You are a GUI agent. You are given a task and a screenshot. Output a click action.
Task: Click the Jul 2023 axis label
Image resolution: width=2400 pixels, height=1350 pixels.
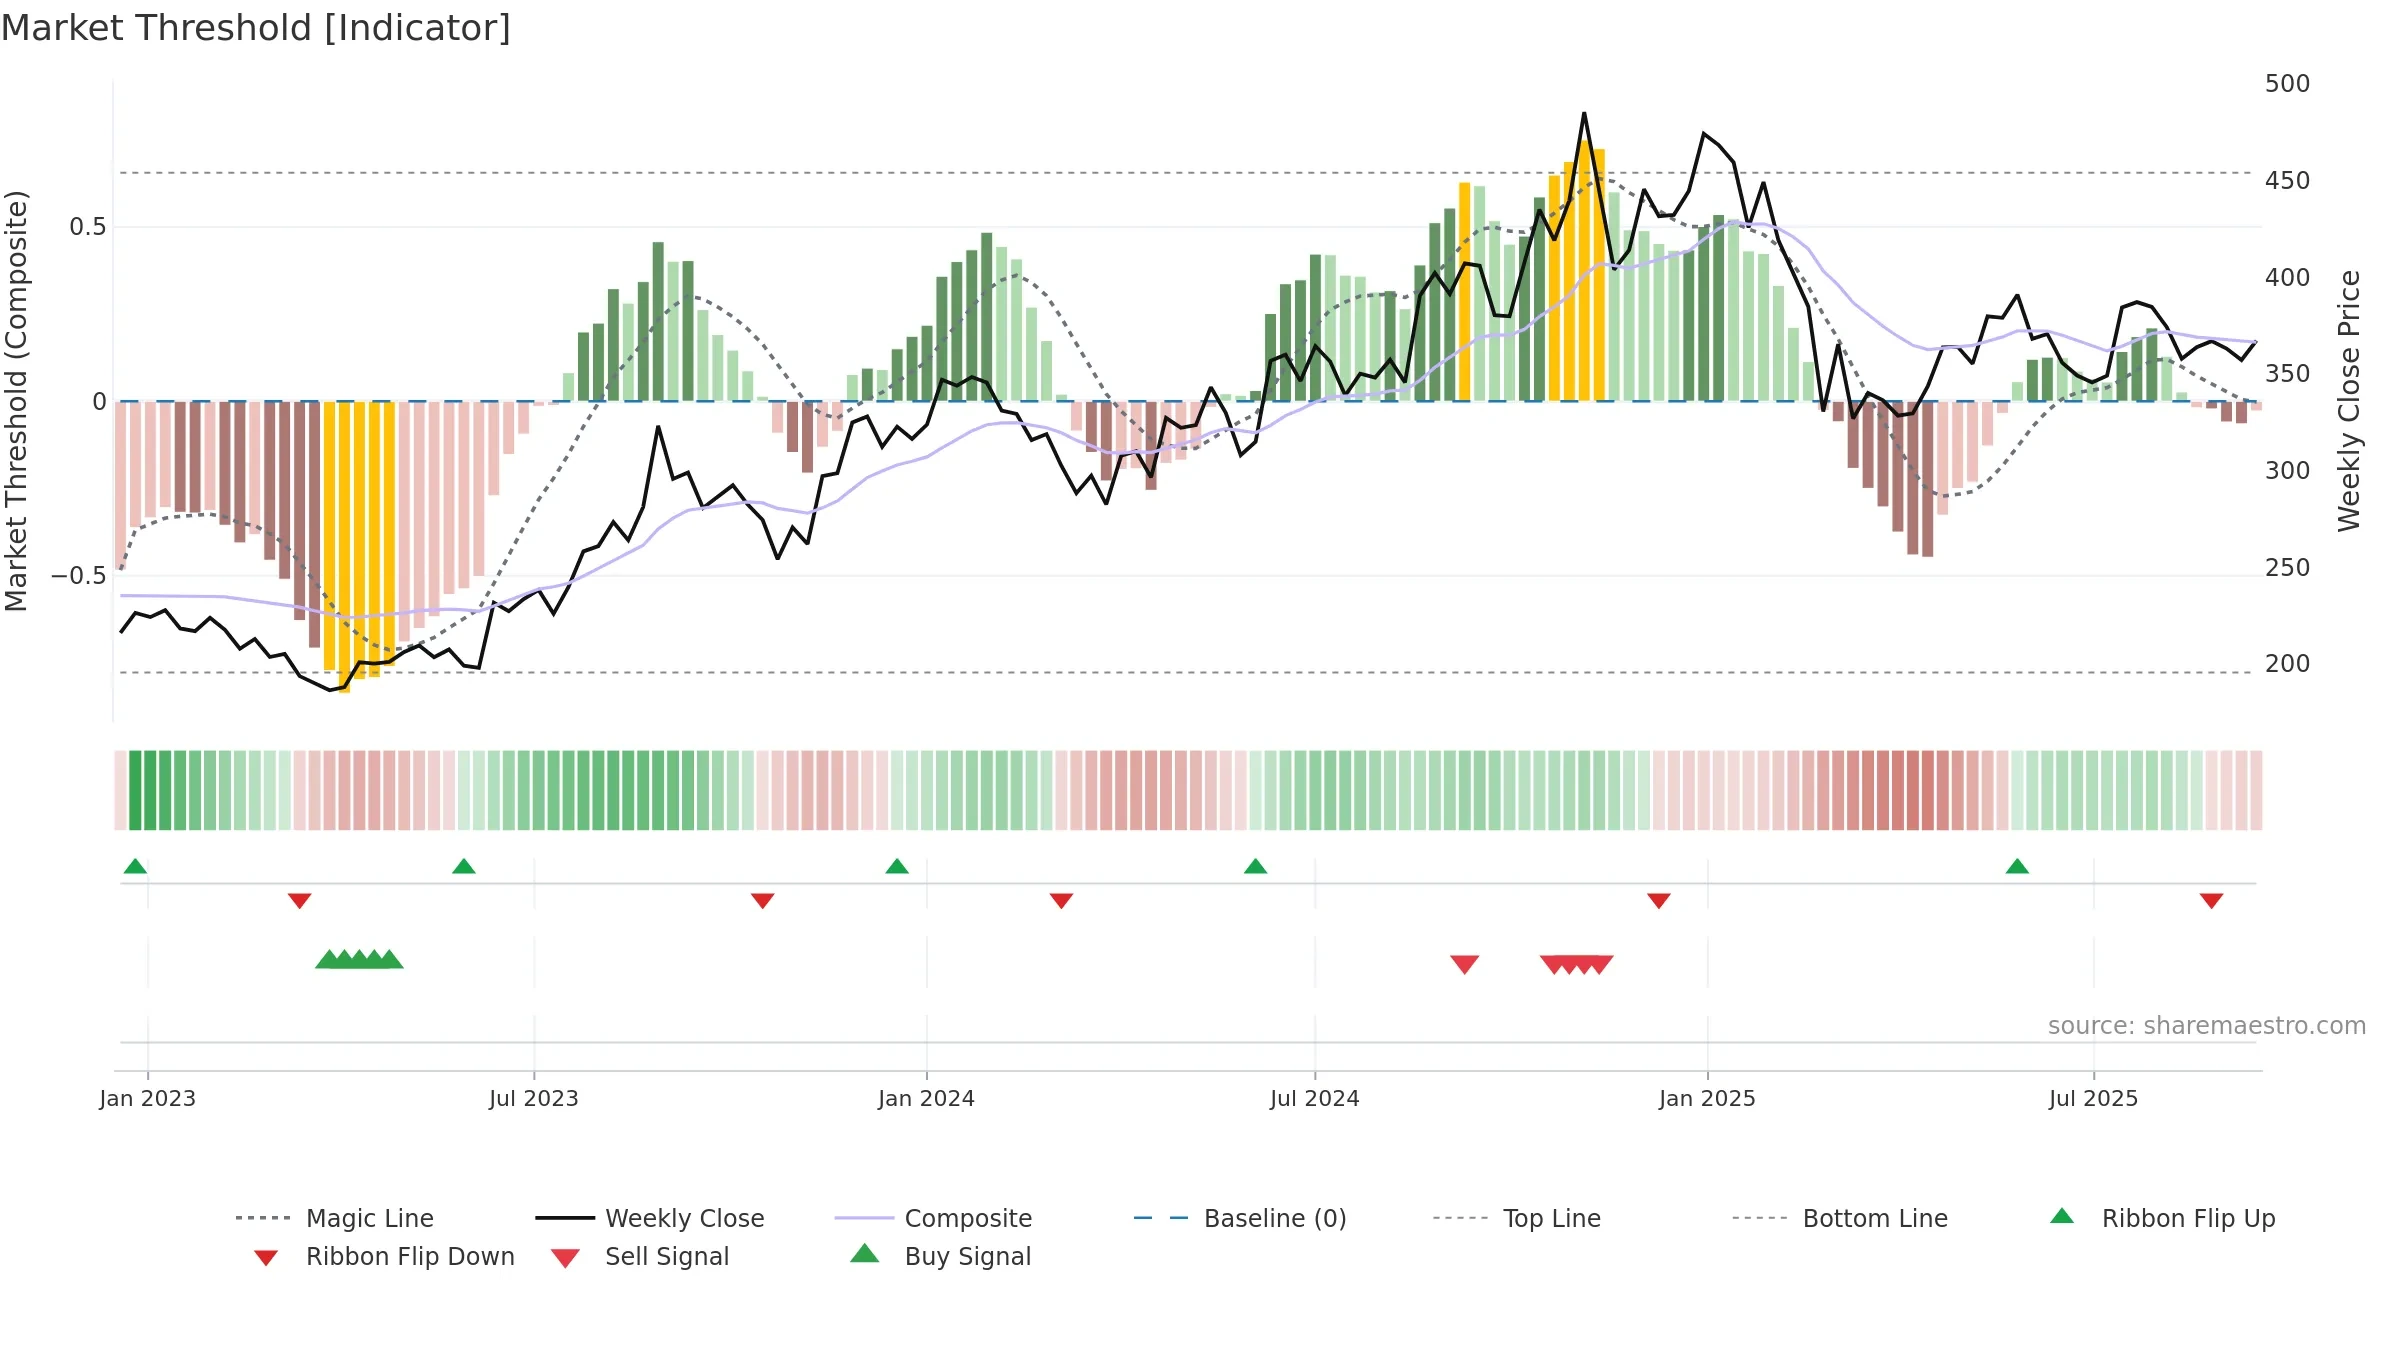coord(534,1098)
